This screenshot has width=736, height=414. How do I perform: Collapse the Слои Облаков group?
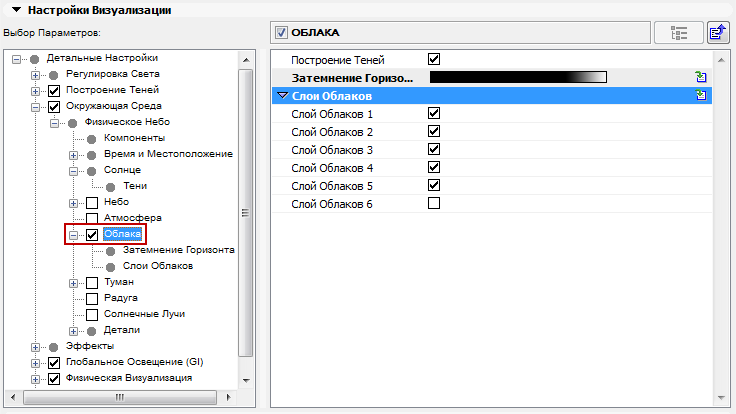[283, 95]
